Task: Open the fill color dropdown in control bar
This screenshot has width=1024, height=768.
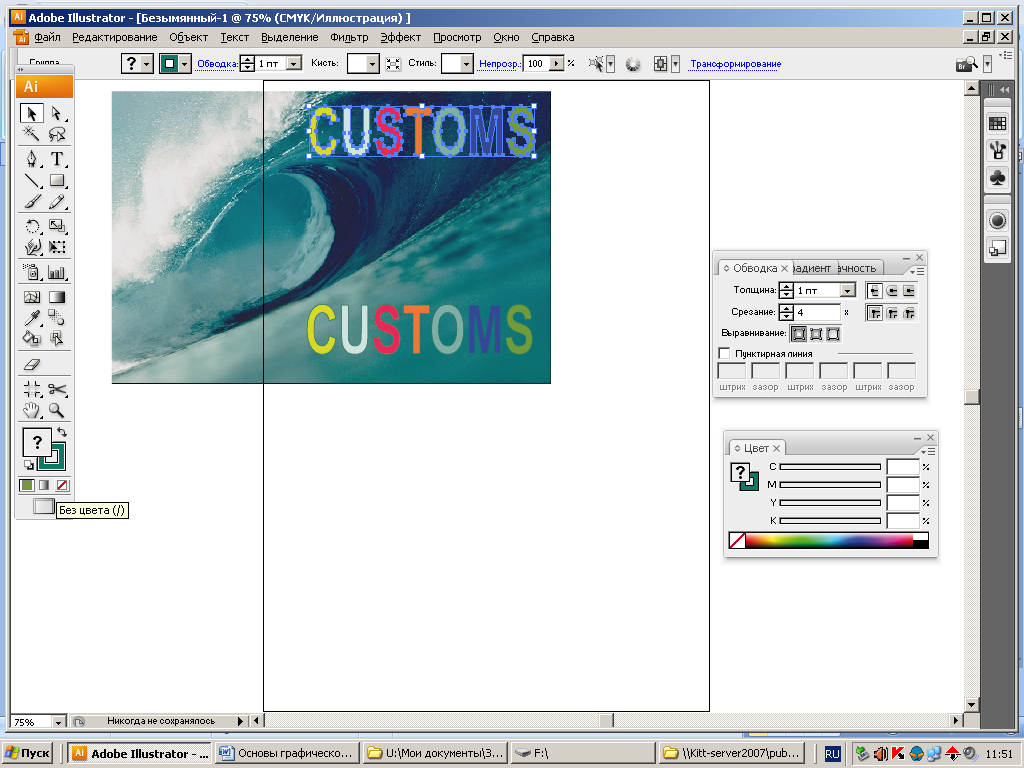Action: coord(147,63)
